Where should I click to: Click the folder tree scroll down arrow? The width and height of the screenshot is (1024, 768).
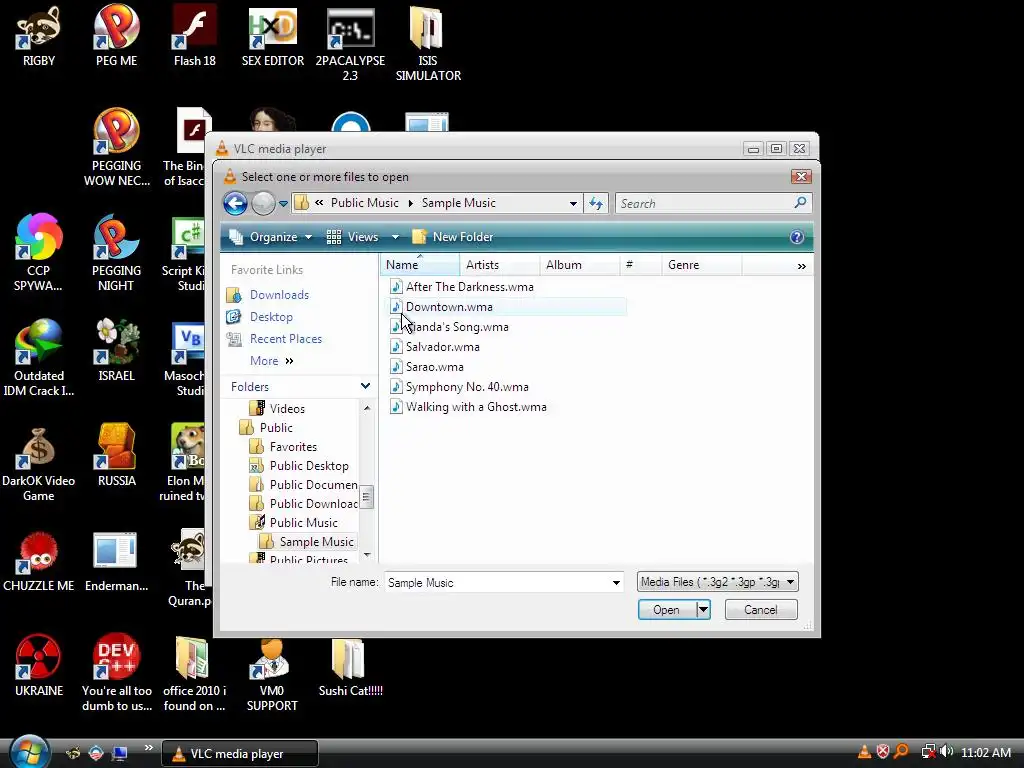point(366,555)
